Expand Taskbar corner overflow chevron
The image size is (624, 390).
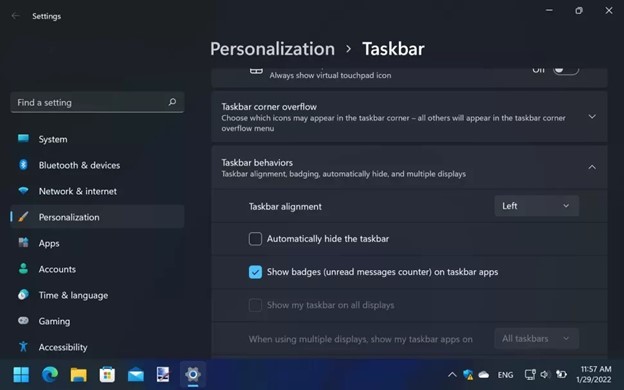(592, 117)
